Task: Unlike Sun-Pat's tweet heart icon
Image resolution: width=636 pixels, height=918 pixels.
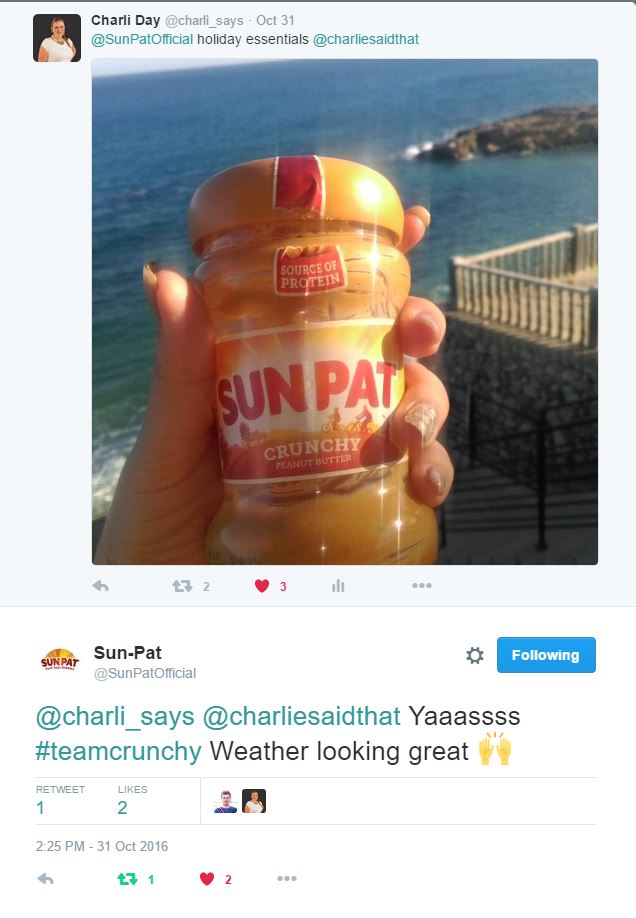Action: [x=207, y=878]
